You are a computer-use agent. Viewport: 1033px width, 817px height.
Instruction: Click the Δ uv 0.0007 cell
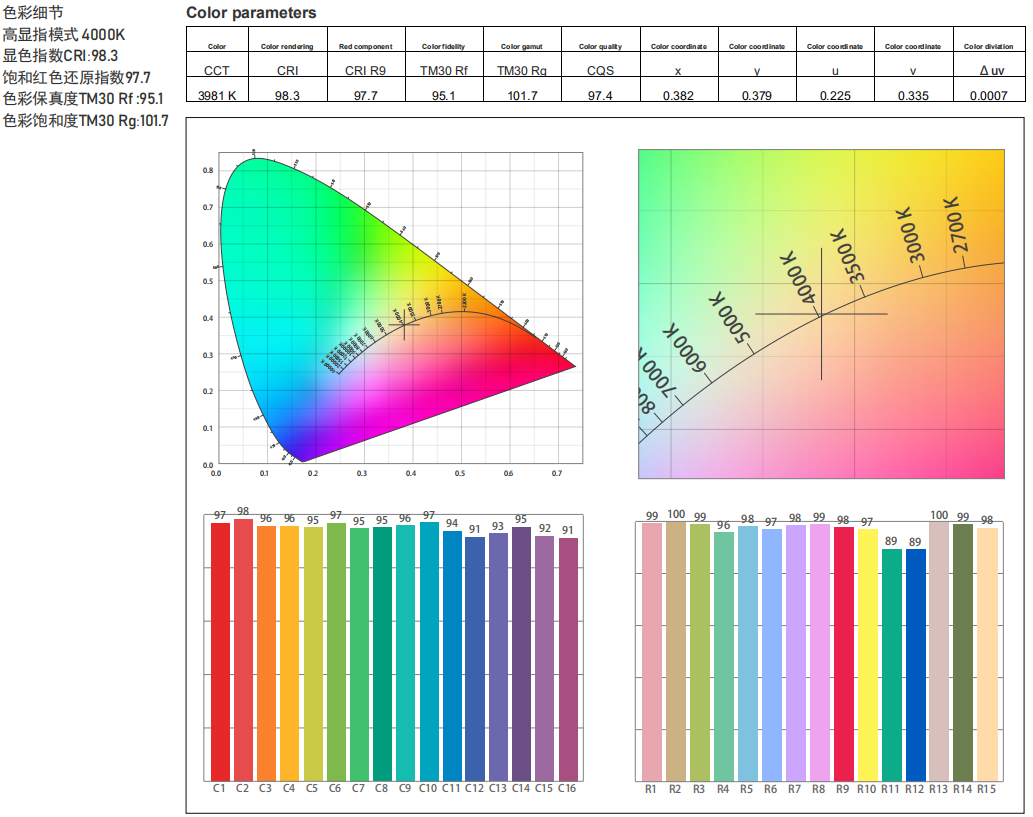coord(989,90)
